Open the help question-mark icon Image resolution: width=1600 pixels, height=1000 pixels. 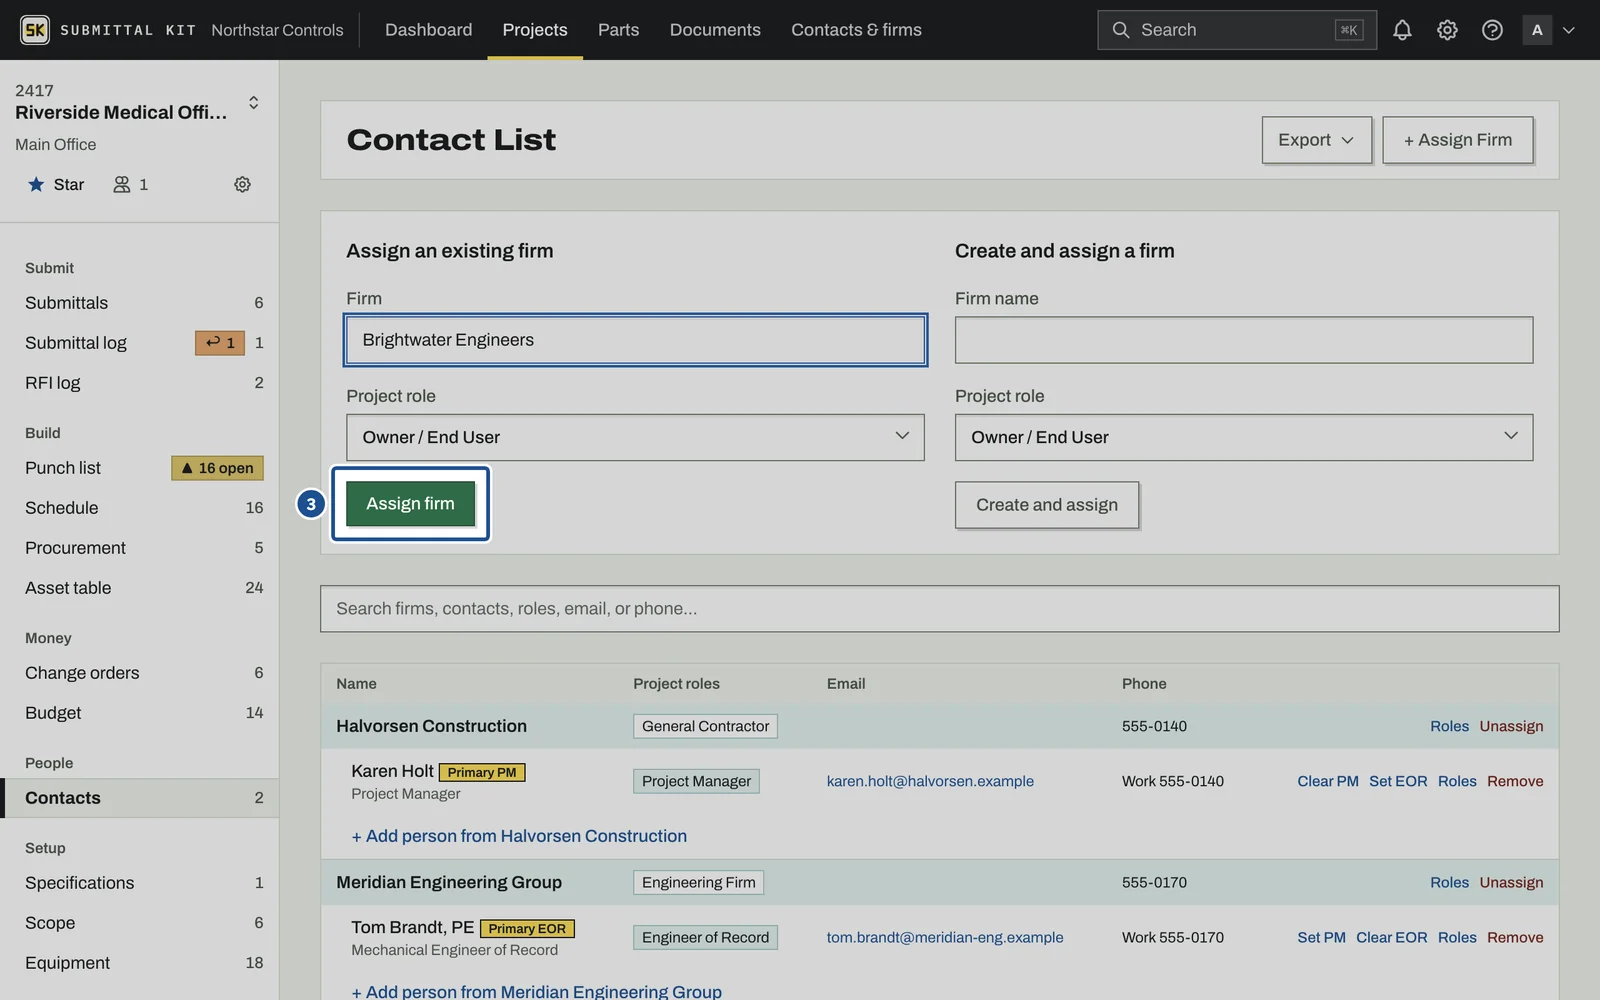pyautogui.click(x=1492, y=30)
